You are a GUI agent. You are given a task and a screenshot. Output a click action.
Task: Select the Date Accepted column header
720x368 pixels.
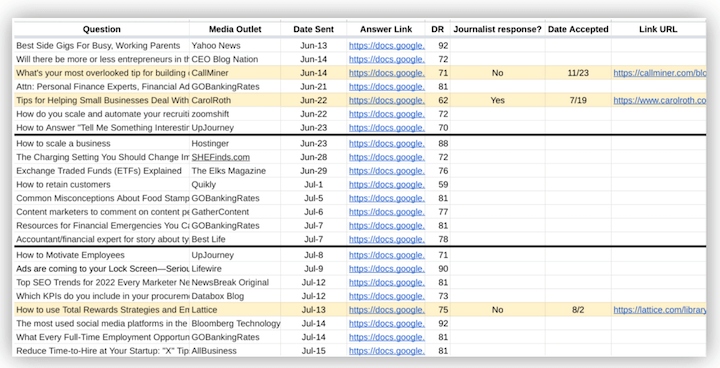578,29
